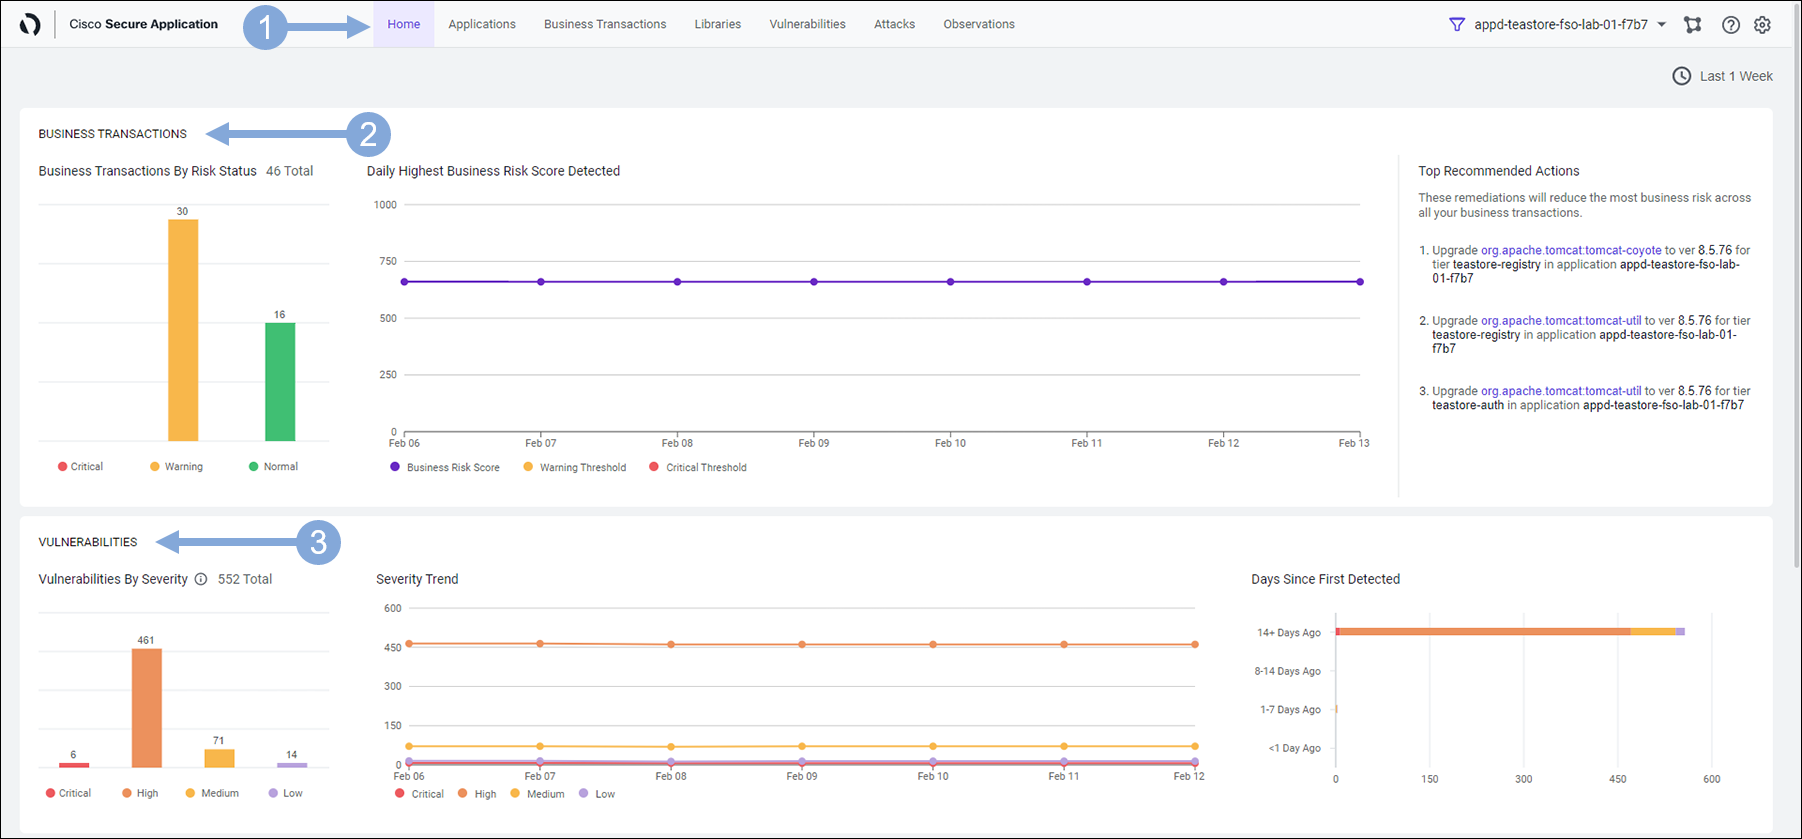Image resolution: width=1802 pixels, height=839 pixels.
Task: Open the settings gear icon
Action: pyautogui.click(x=1762, y=24)
